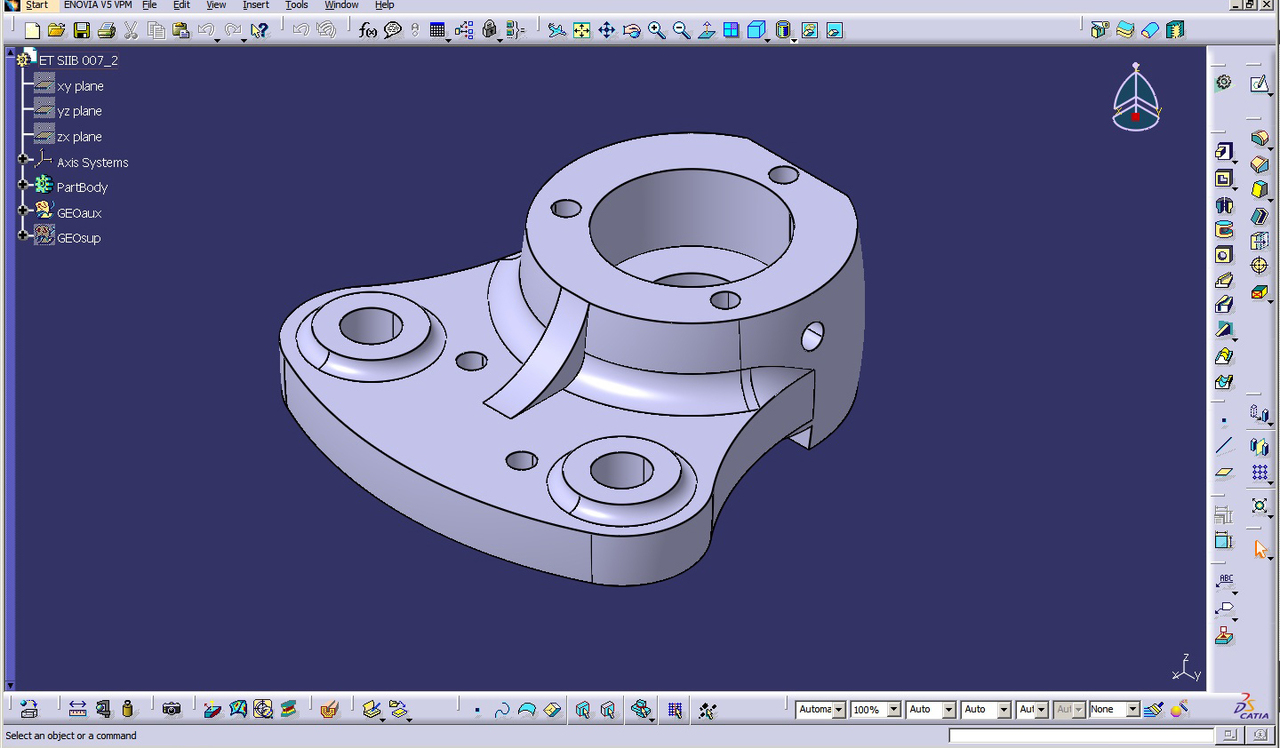This screenshot has height=748, width=1280.
Task: Select the Hole tool
Action: 1224,255
